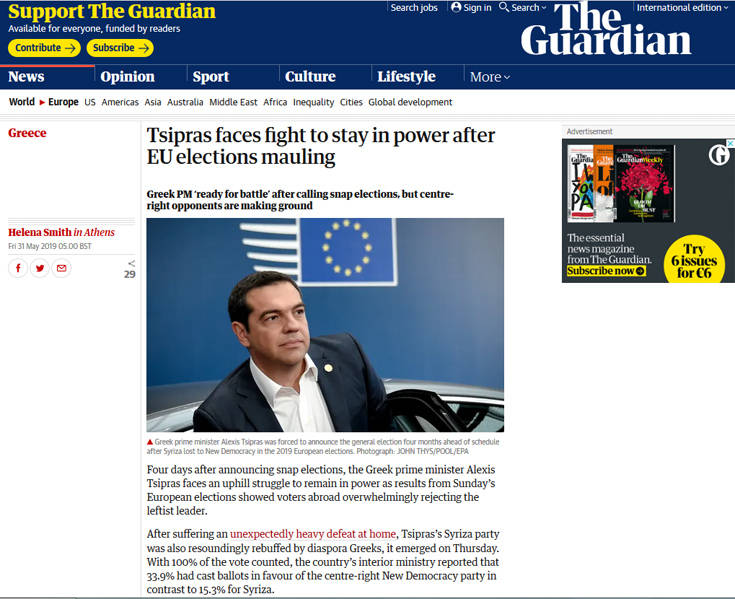Select Middle East in sub-navigation
Screen dimensions: 735x599
233,102
